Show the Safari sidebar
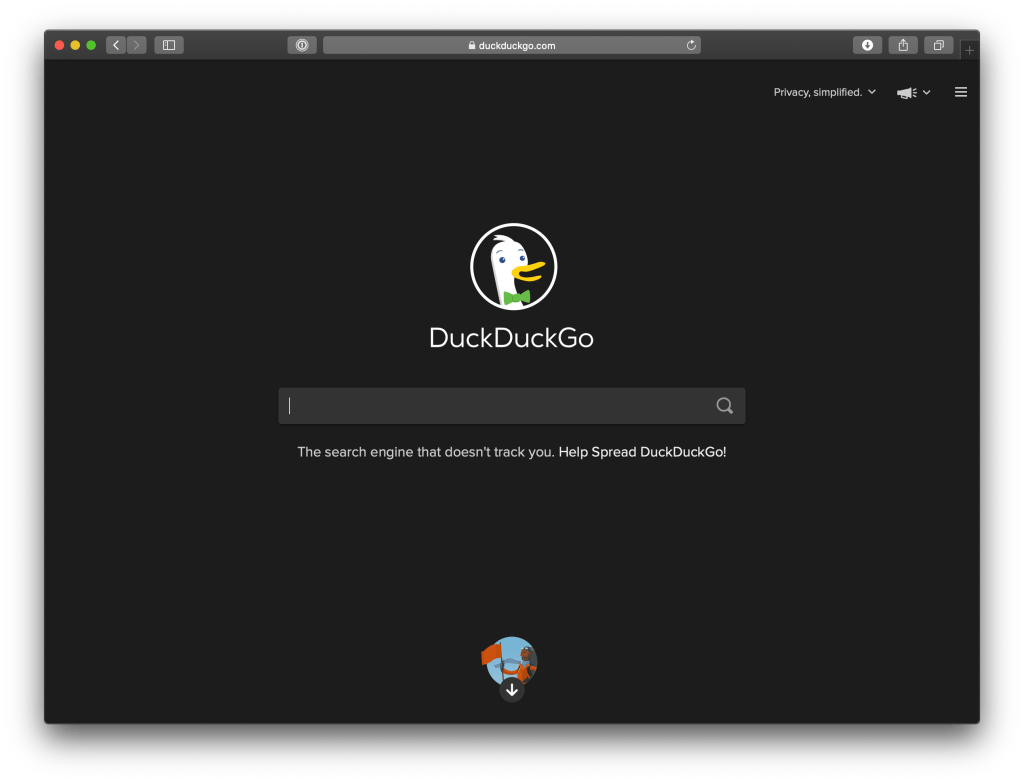 coord(169,45)
